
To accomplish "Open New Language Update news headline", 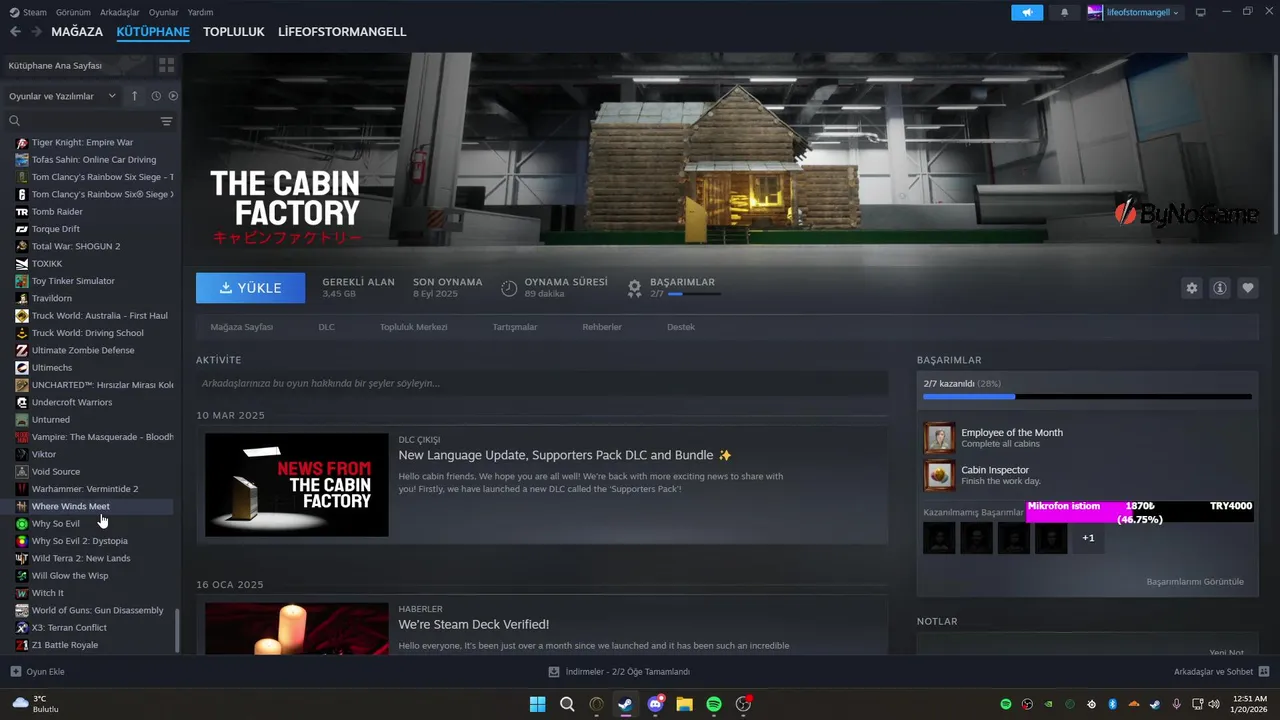I will (x=565, y=455).
